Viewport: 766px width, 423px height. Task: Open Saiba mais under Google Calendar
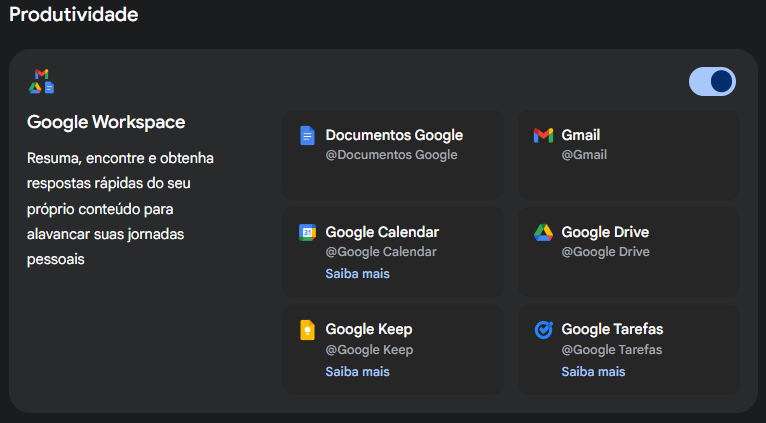point(357,274)
